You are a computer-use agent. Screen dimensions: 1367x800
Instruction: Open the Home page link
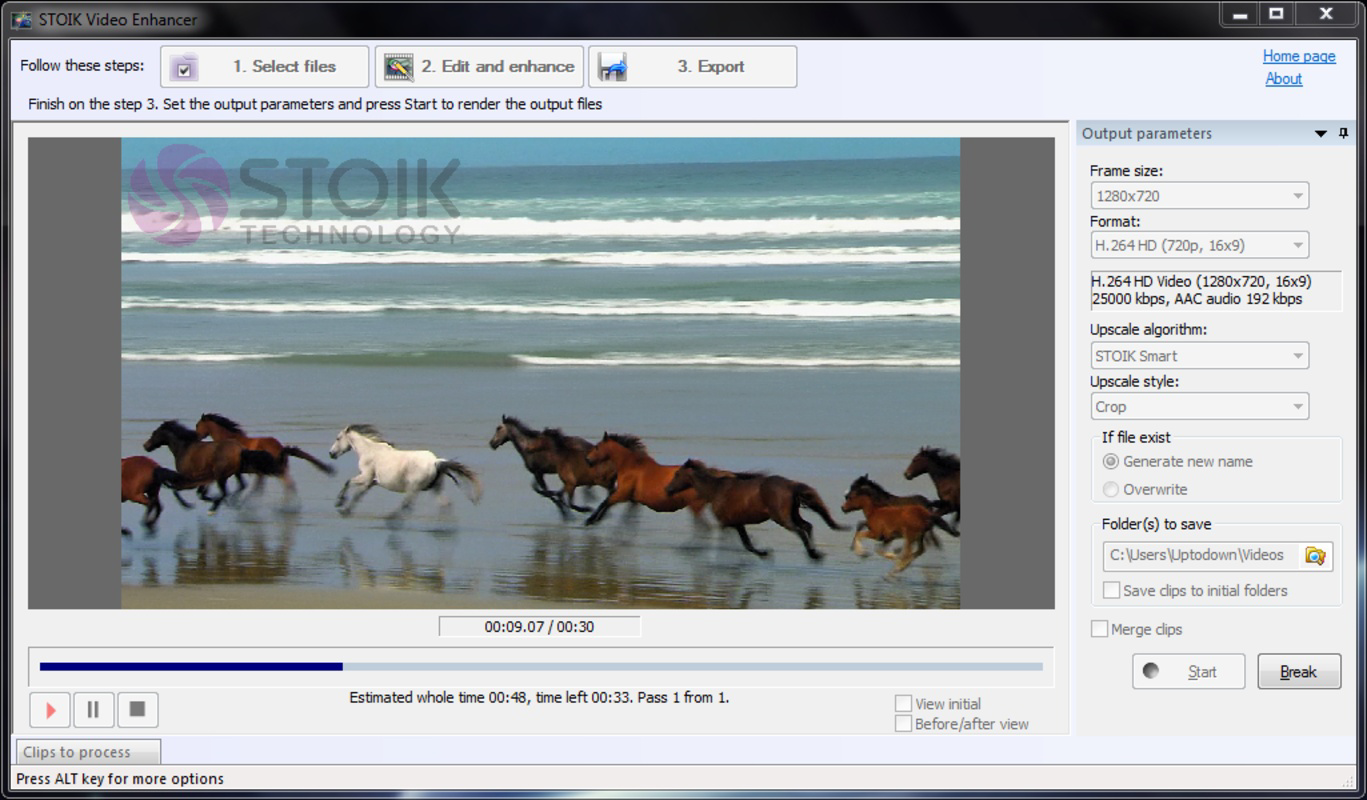[x=1299, y=56]
